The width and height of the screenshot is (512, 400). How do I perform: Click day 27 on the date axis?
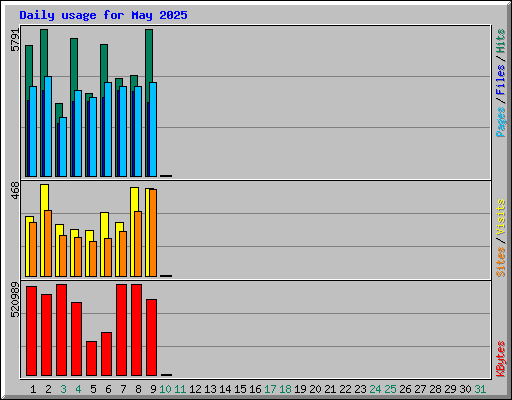[420, 389]
